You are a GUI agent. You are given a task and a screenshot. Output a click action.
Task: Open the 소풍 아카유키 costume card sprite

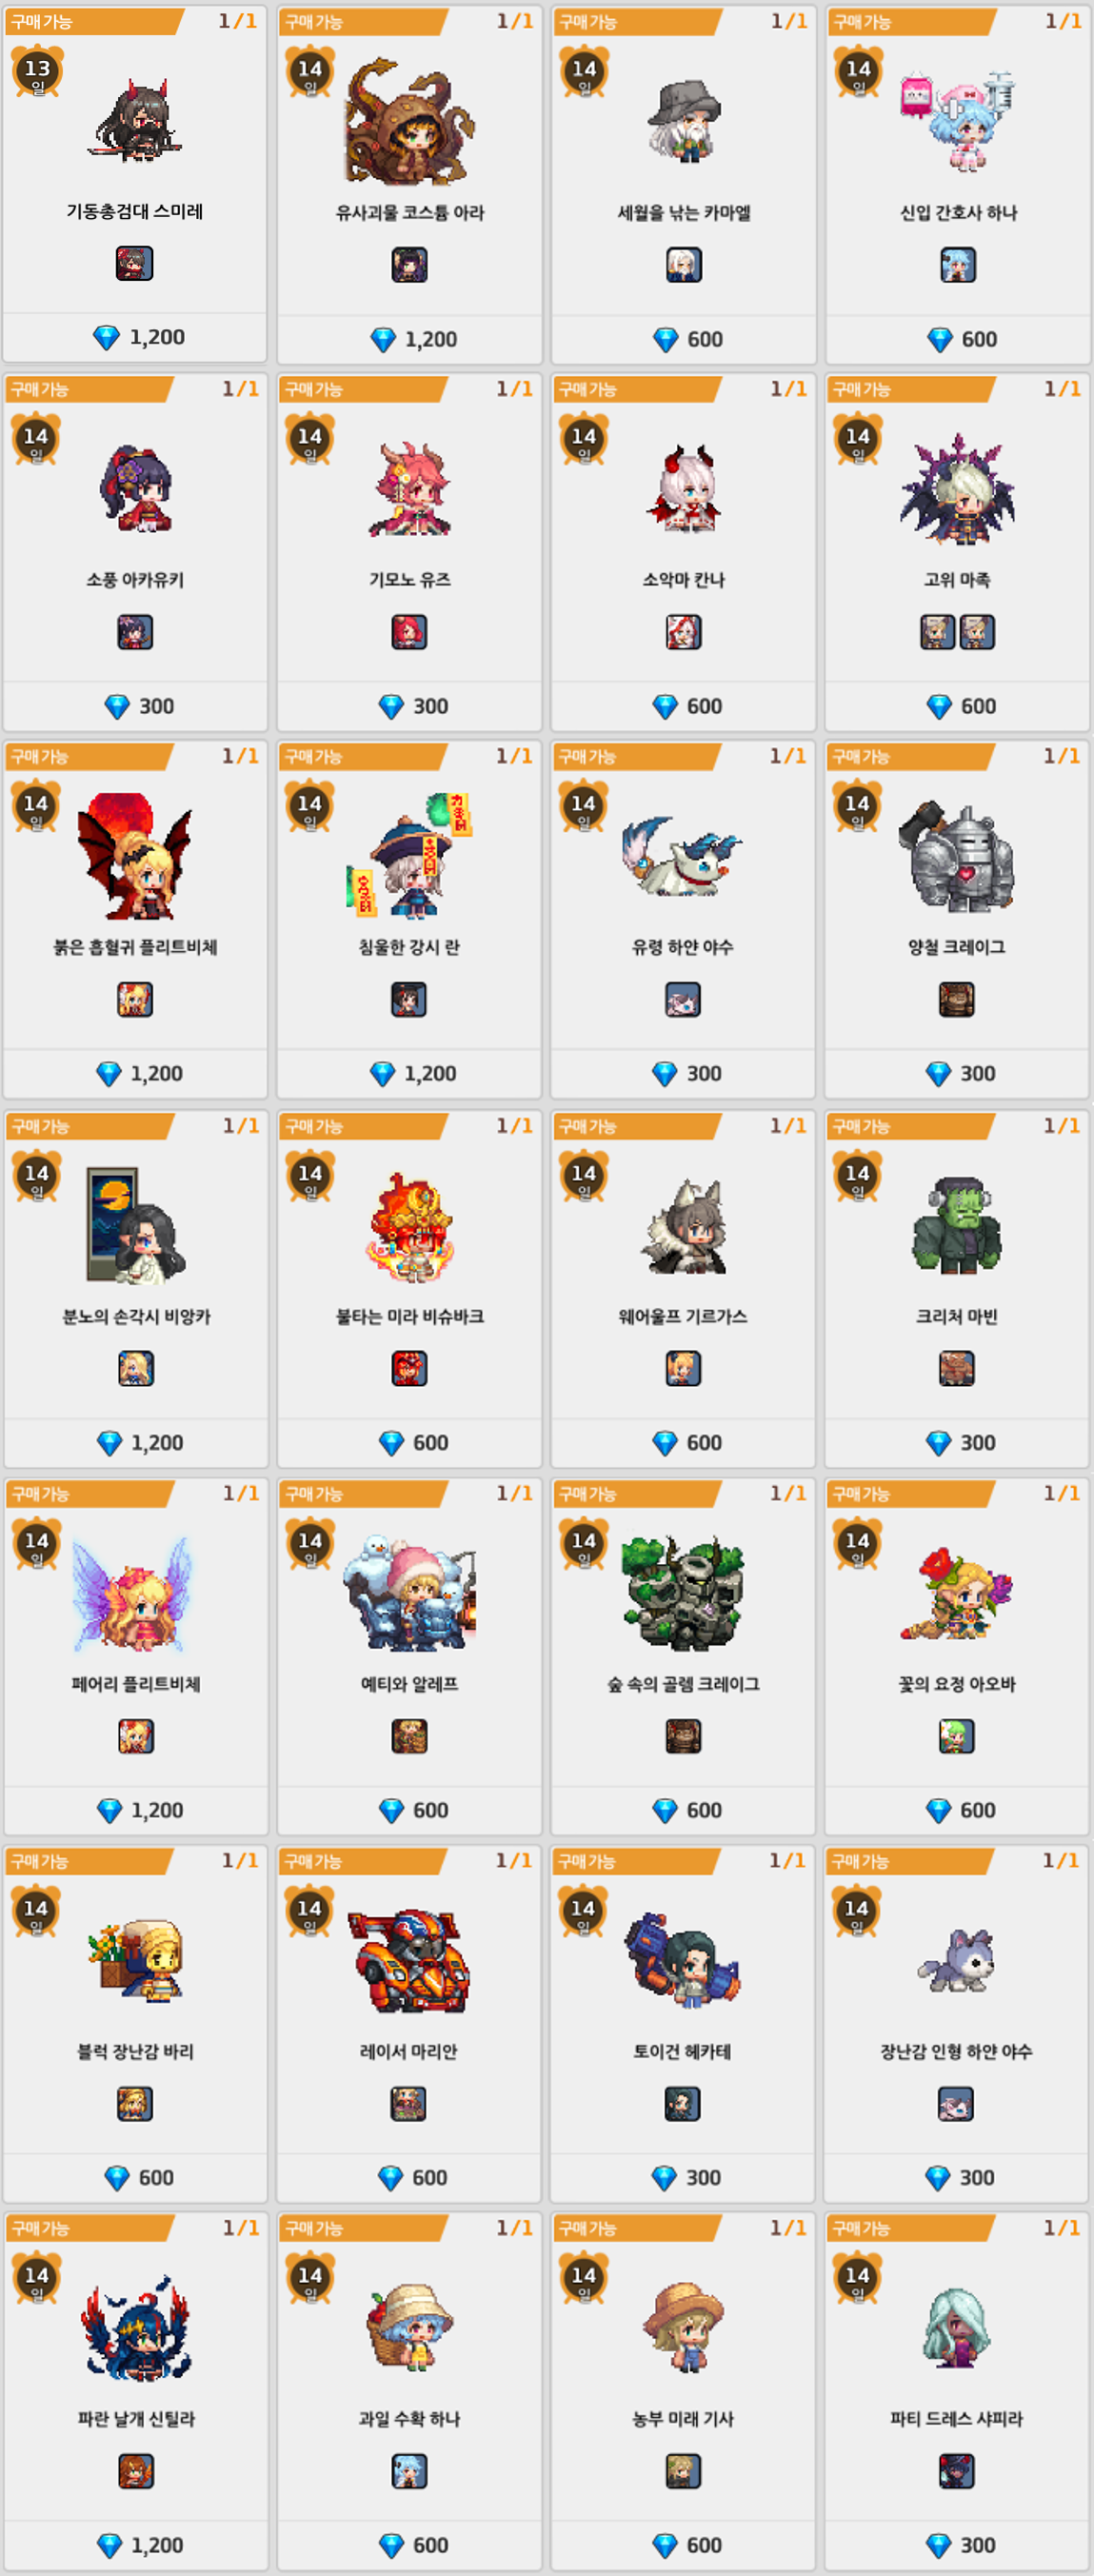pyautogui.click(x=136, y=490)
